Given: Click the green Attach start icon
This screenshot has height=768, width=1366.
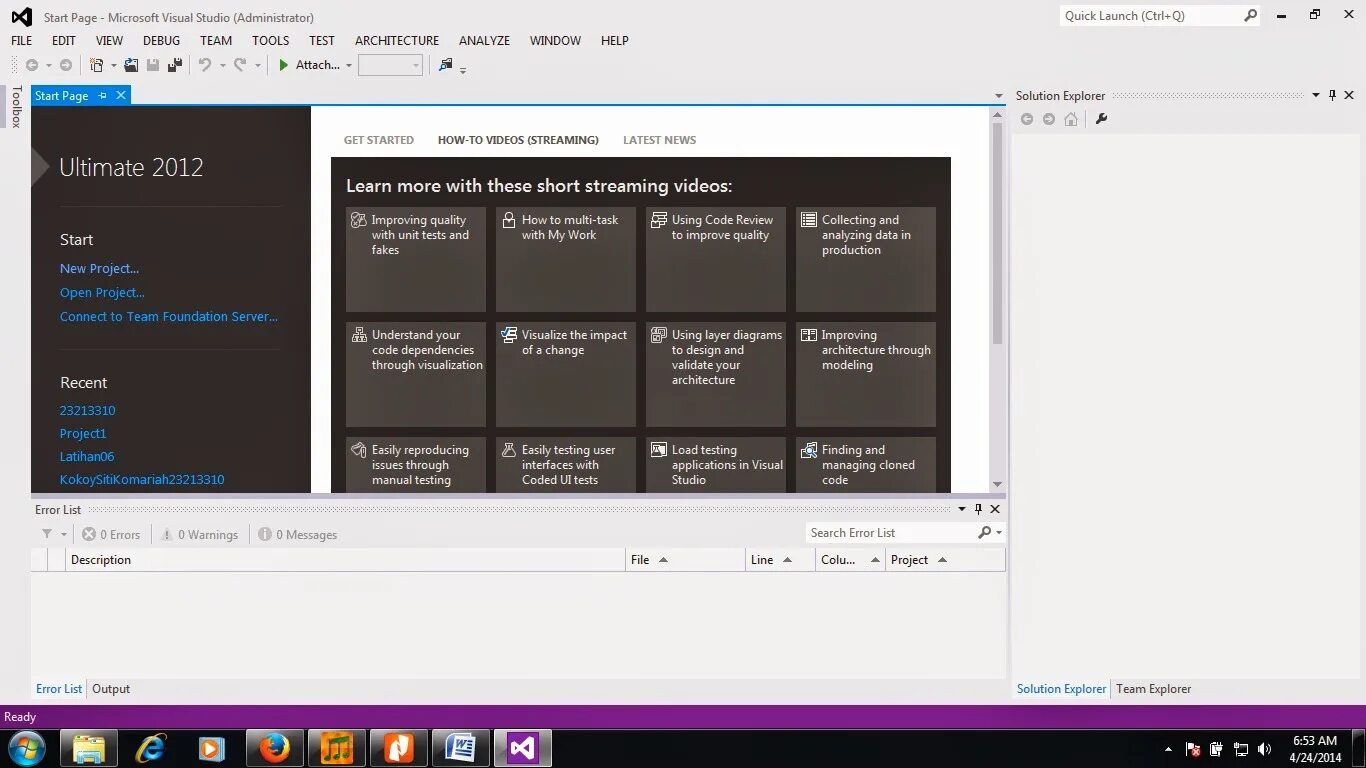Looking at the screenshot, I should [284, 65].
